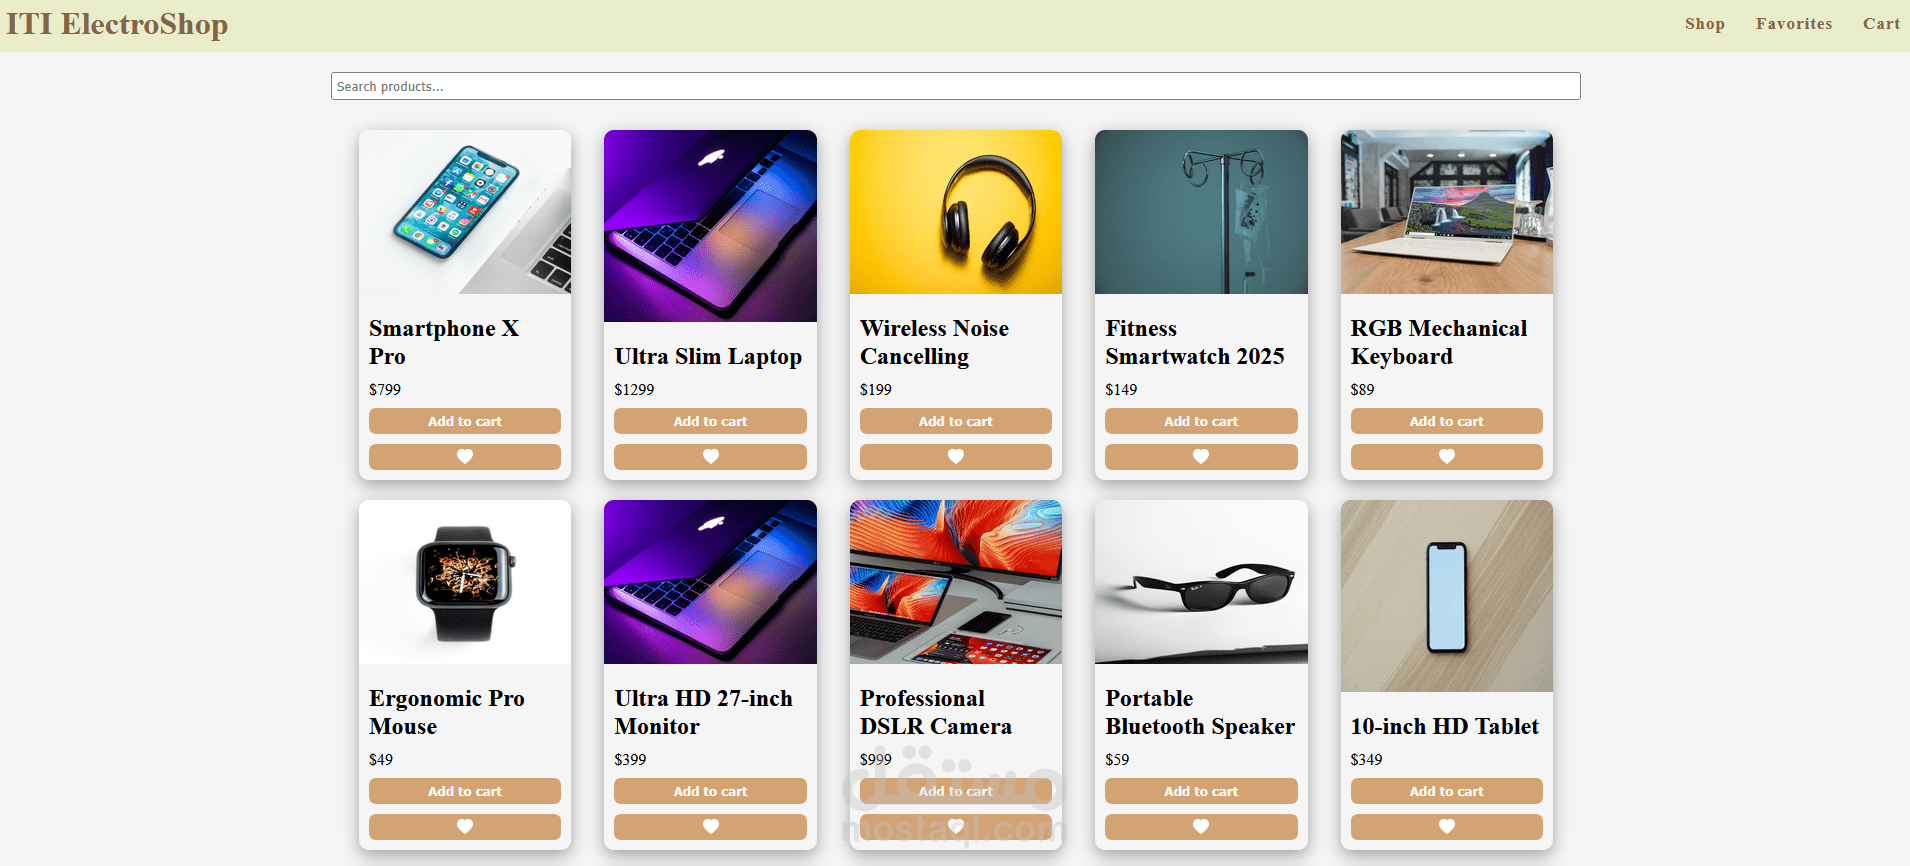
Task: Add 10-inch HD Tablet to cart
Action: tap(1447, 791)
